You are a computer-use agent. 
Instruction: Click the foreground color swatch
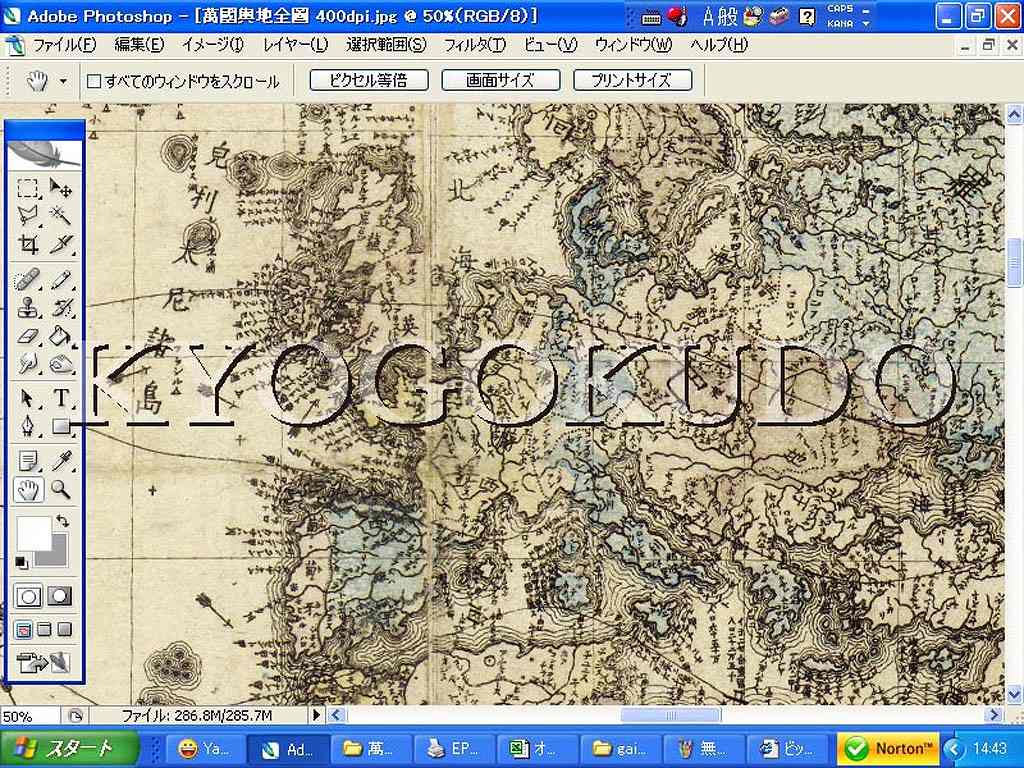pyautogui.click(x=34, y=534)
